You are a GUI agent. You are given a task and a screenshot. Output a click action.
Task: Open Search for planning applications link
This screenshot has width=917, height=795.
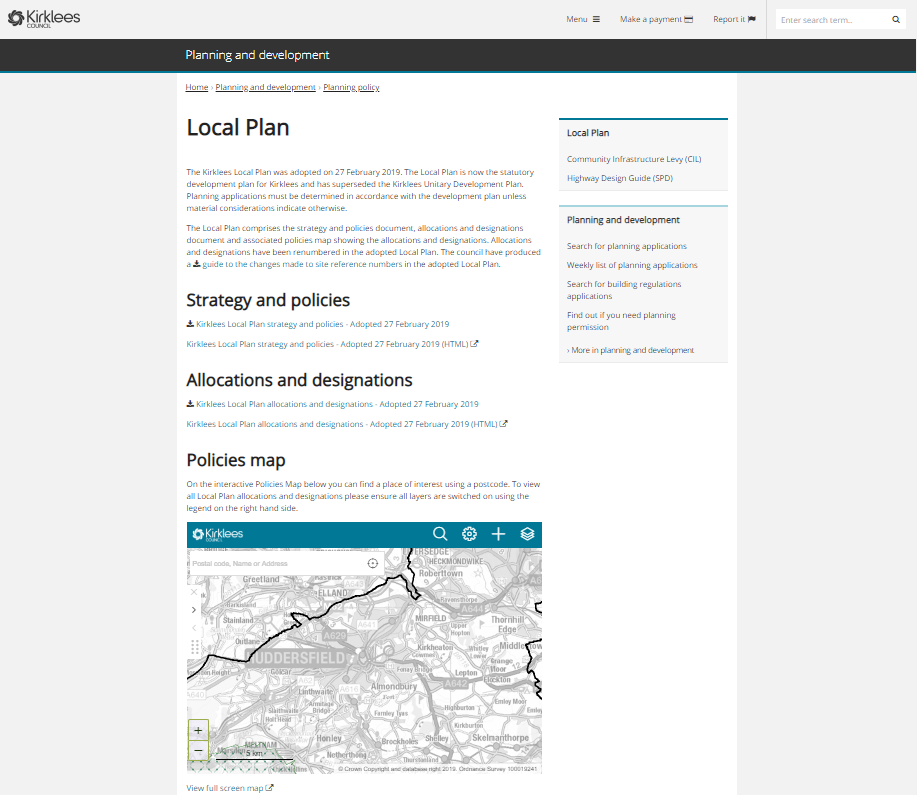tap(627, 246)
